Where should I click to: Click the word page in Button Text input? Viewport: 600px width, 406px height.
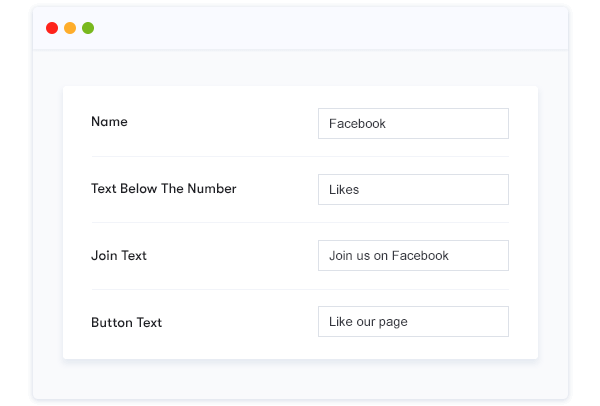[393, 322]
